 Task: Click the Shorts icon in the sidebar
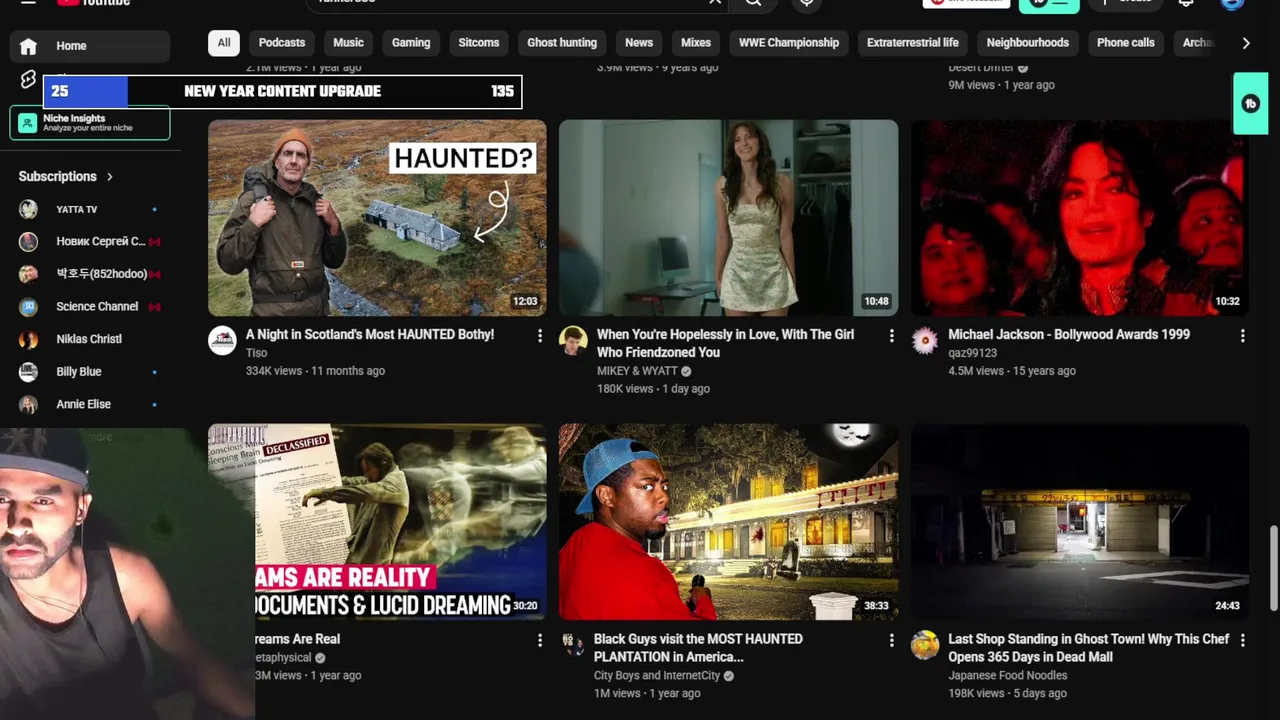pyautogui.click(x=28, y=79)
